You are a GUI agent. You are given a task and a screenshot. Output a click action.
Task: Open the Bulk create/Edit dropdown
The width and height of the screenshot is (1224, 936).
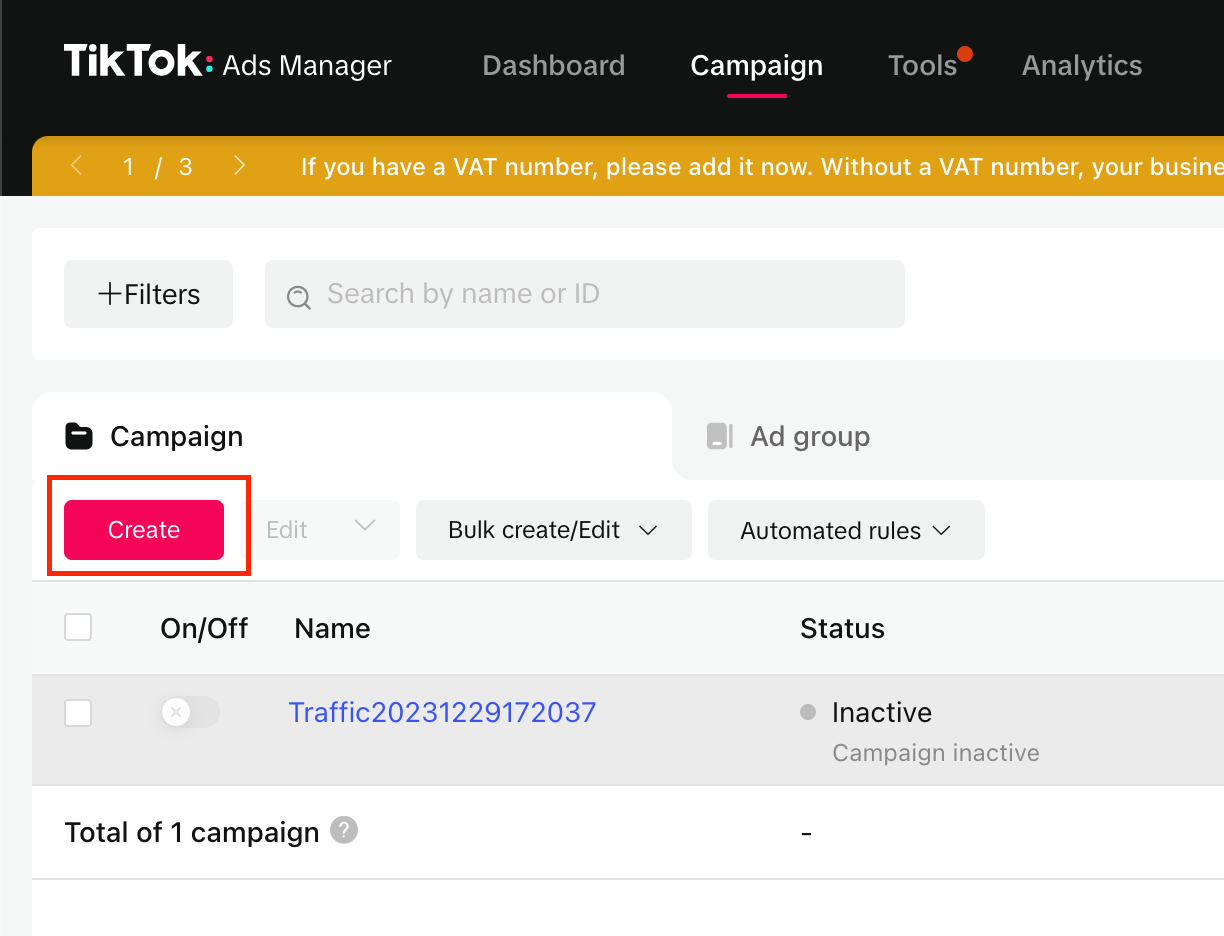553,530
